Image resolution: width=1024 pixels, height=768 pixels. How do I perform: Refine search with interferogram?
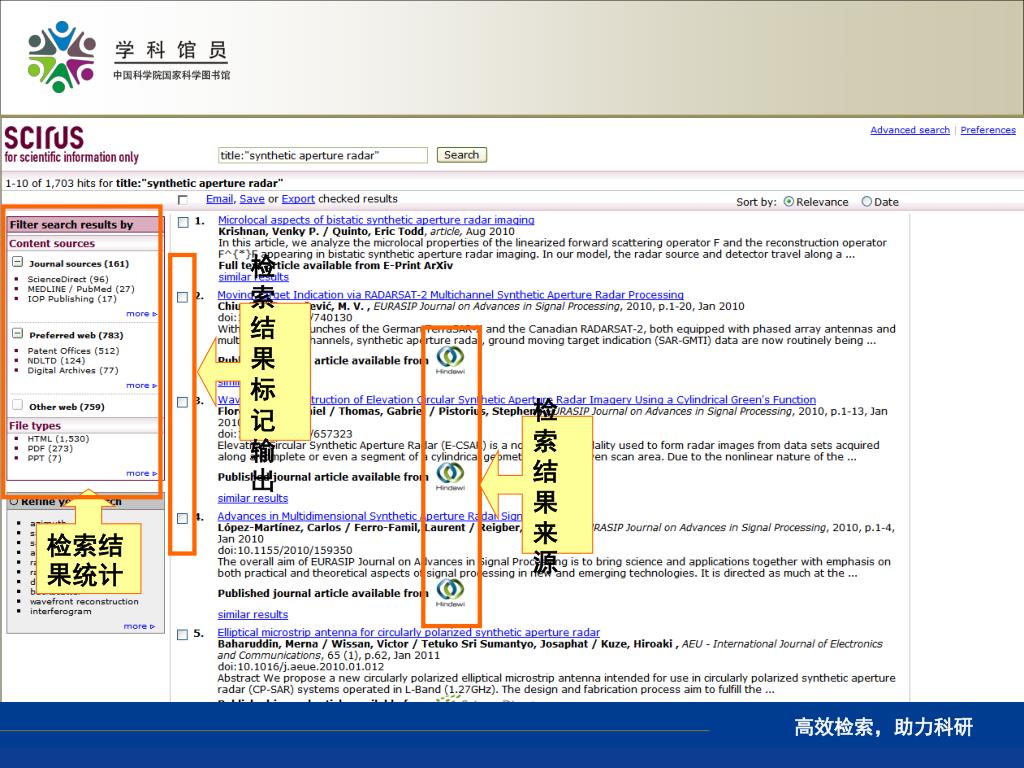pyautogui.click(x=61, y=611)
